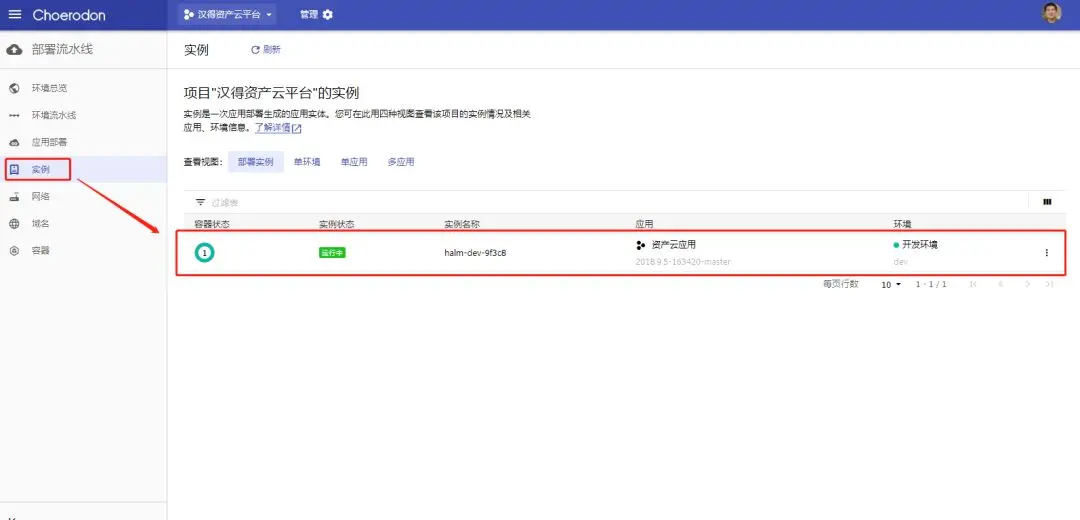The image size is (1080, 520).
Task: Click the 环境流水线 dots icon
Action: click(14, 116)
